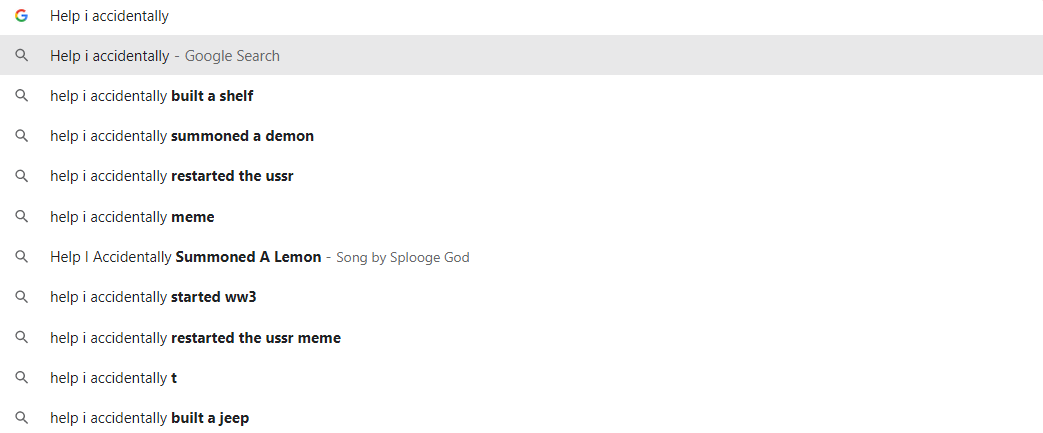Click the search icon beside 'restarted the ussr'
The height and width of the screenshot is (433, 1043).
(x=21, y=176)
